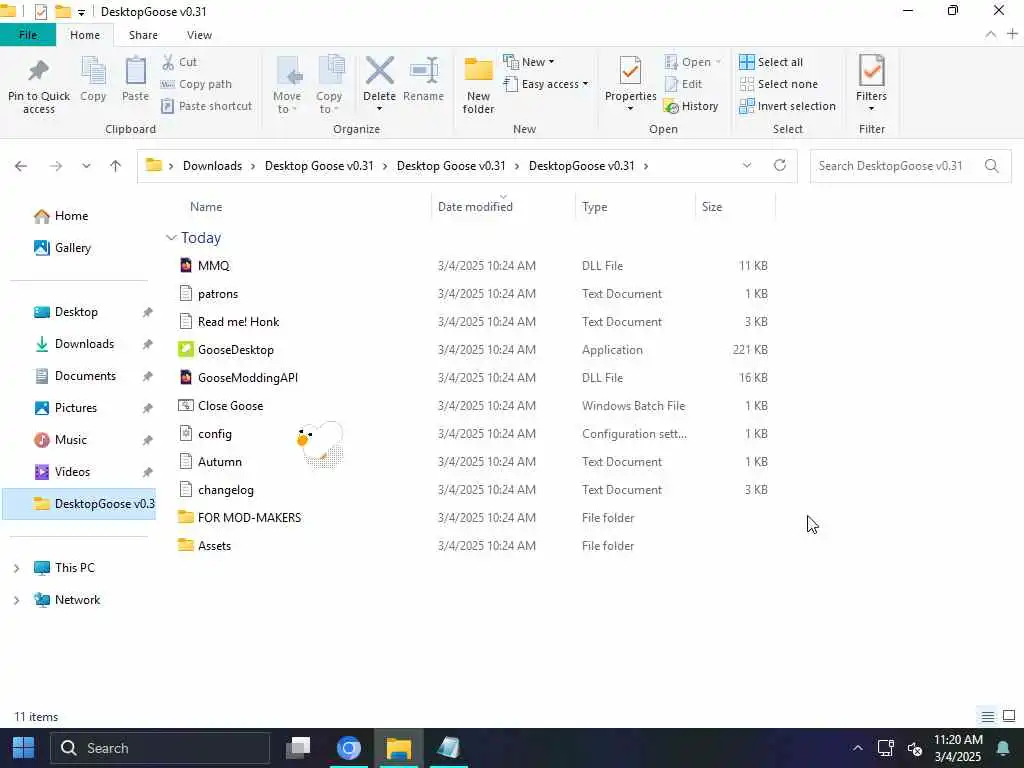1024x768 pixels.
Task: Refresh the current folder
Action: 780,165
